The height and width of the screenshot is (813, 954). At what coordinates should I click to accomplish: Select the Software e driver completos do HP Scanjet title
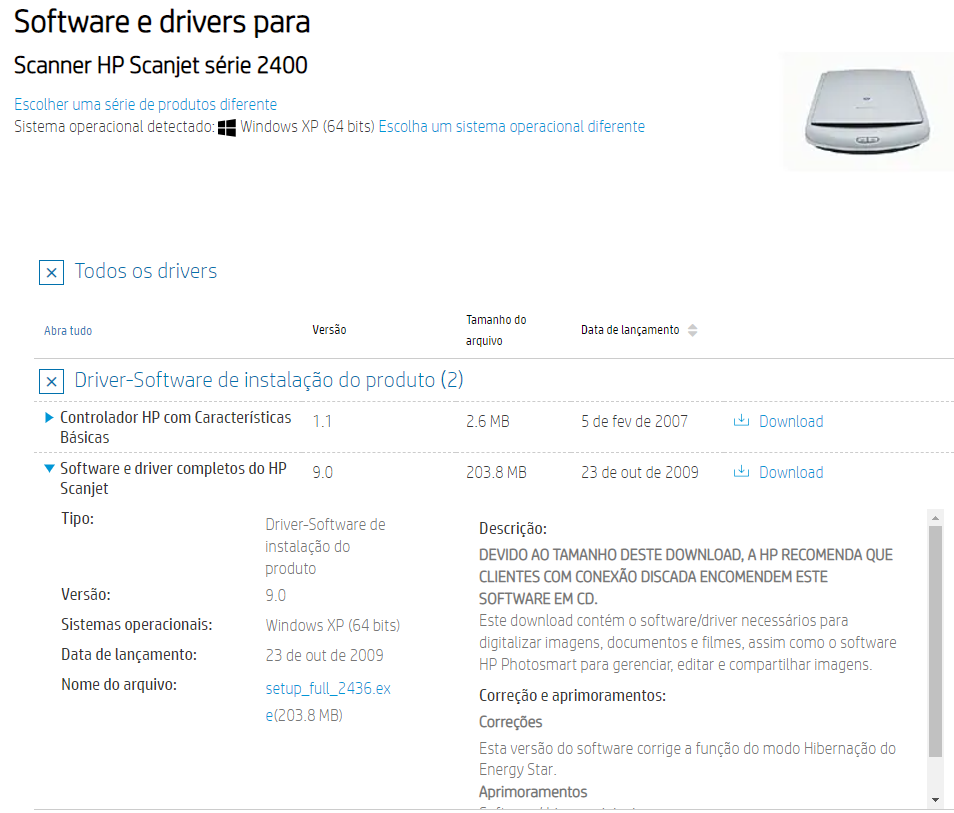tap(173, 478)
